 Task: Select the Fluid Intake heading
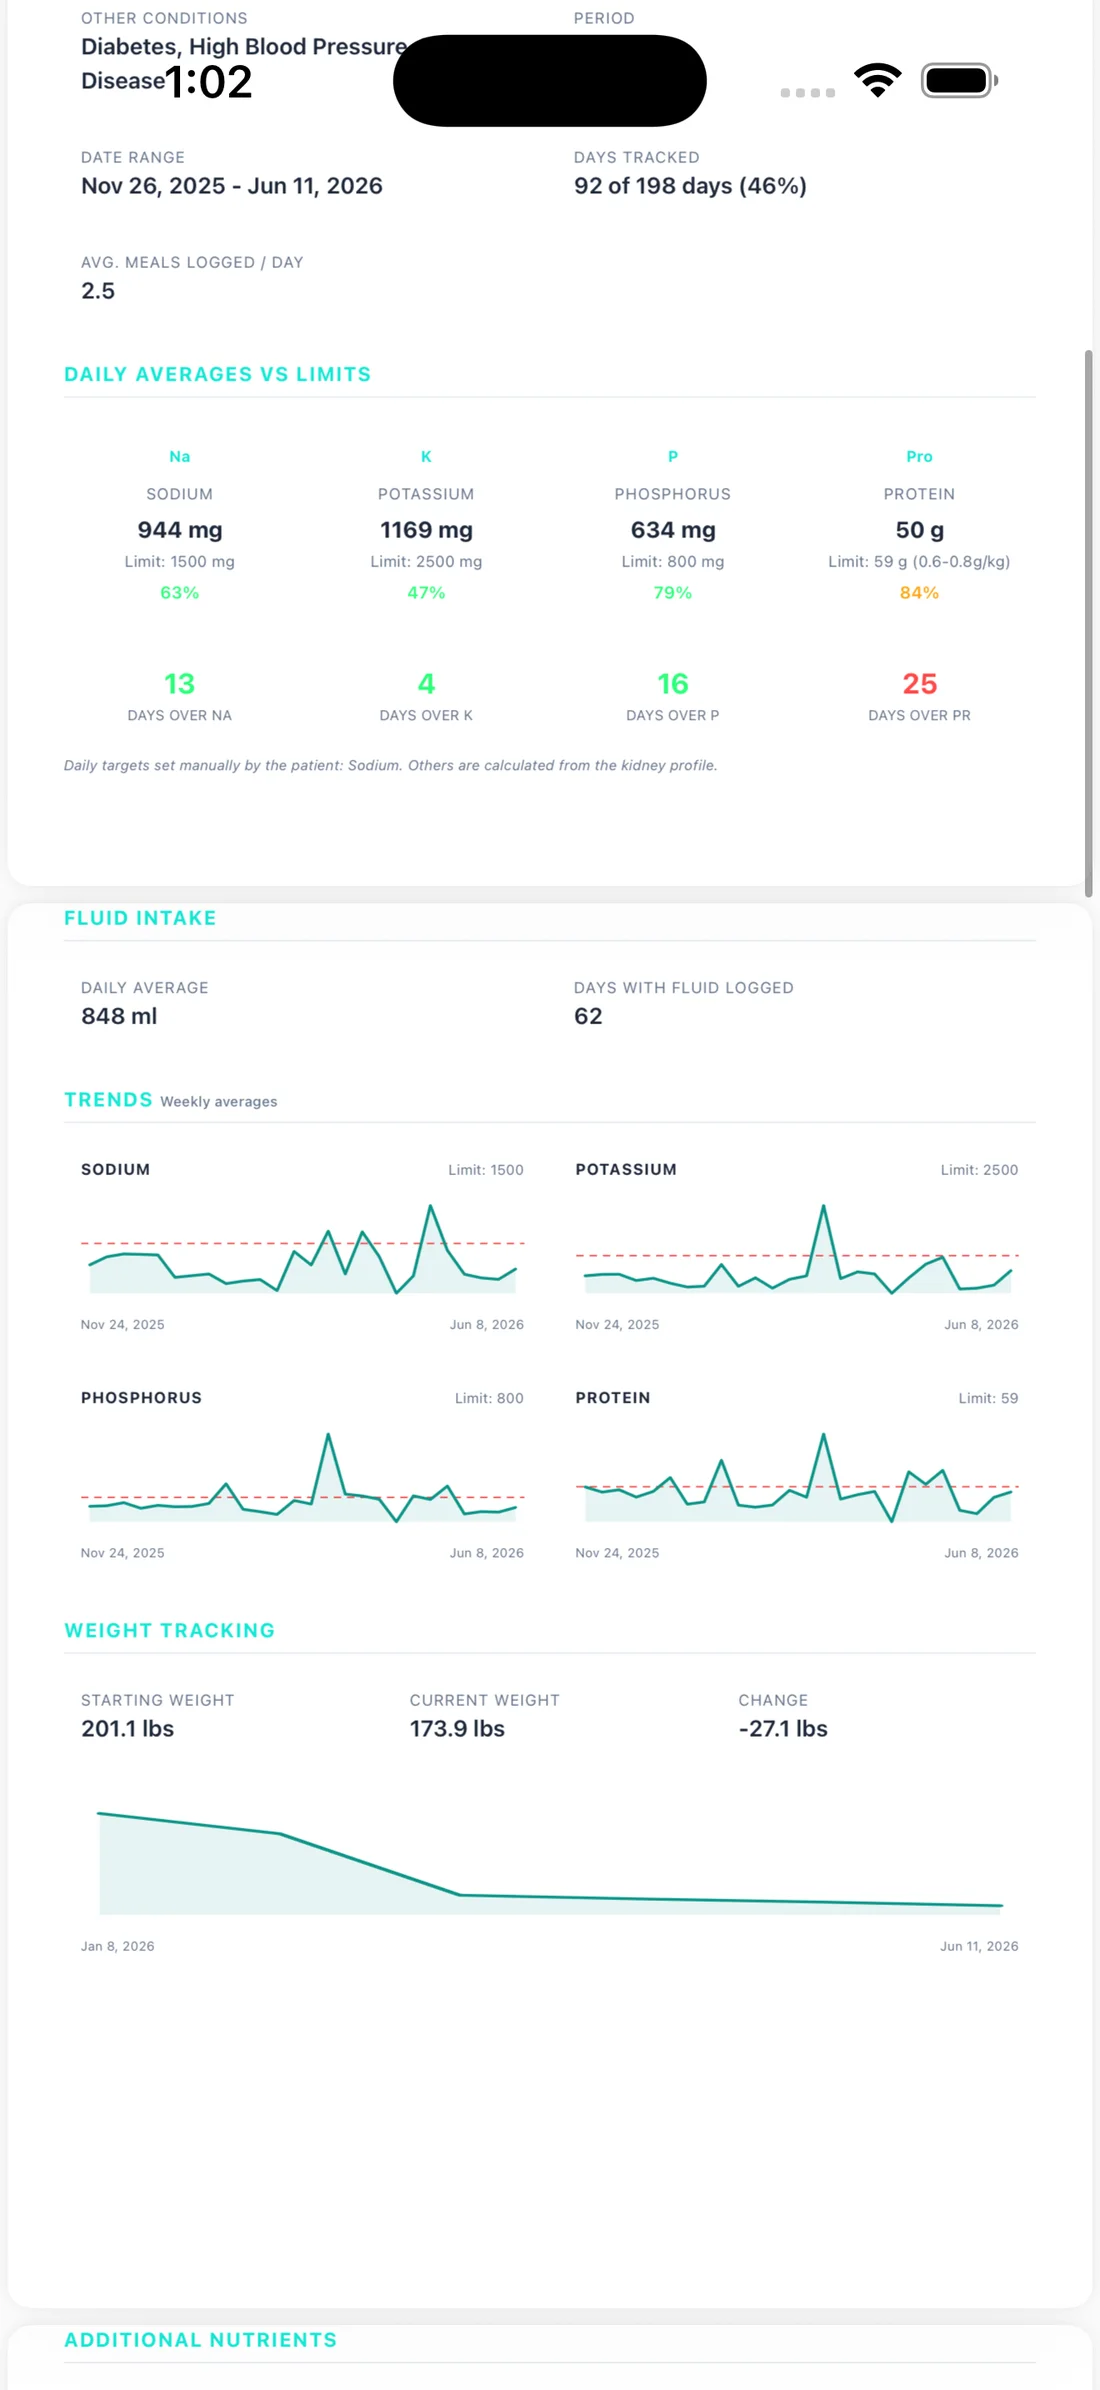[140, 918]
